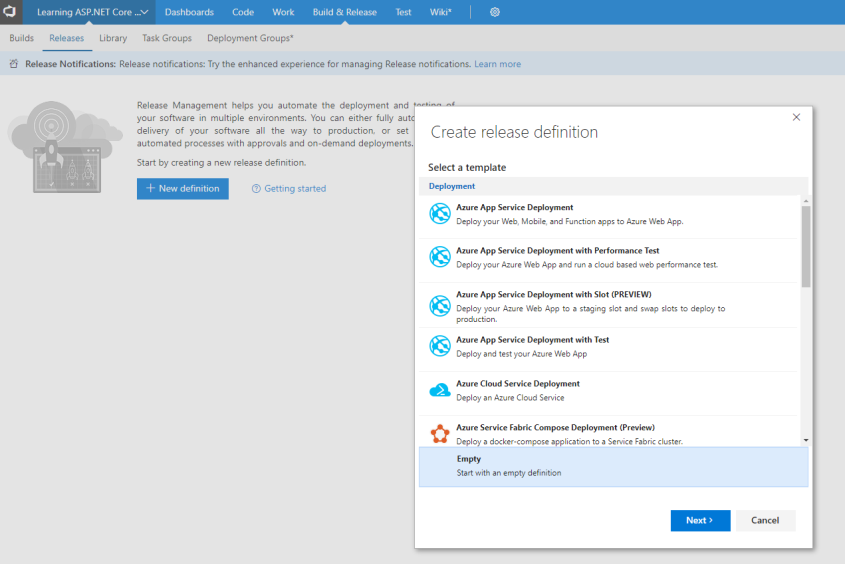The width and height of the screenshot is (845, 564).
Task: Close the Create release definition dialog
Action: pos(796,117)
